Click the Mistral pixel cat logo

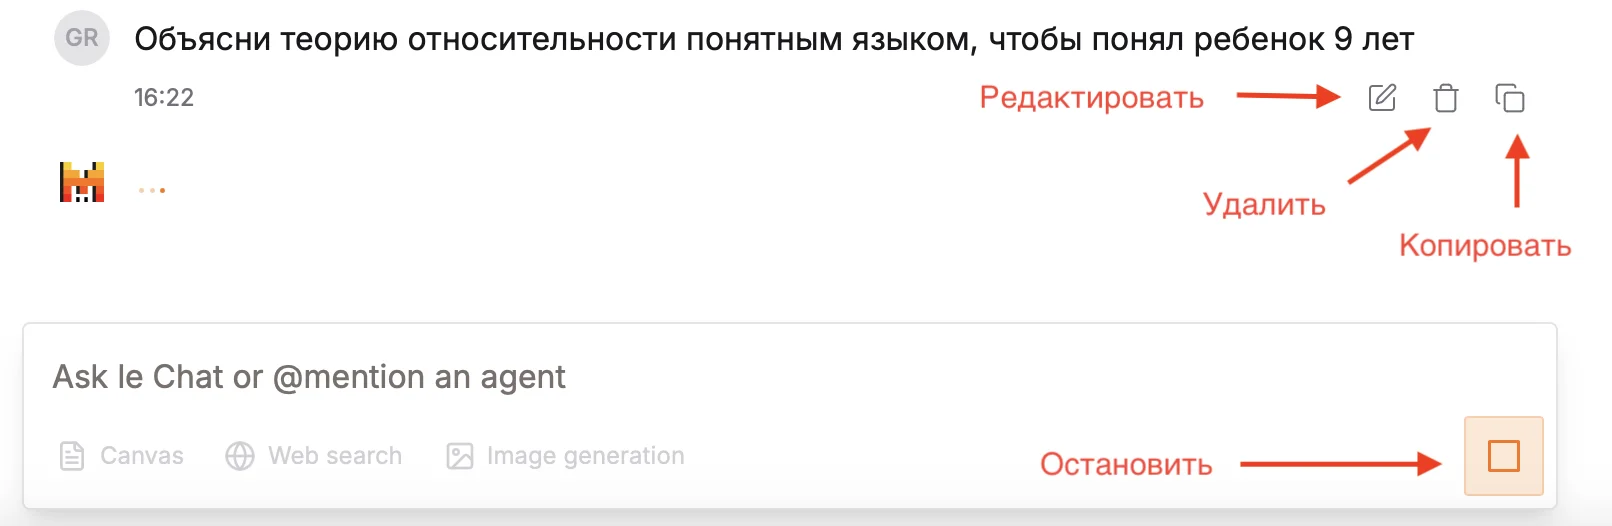82,182
